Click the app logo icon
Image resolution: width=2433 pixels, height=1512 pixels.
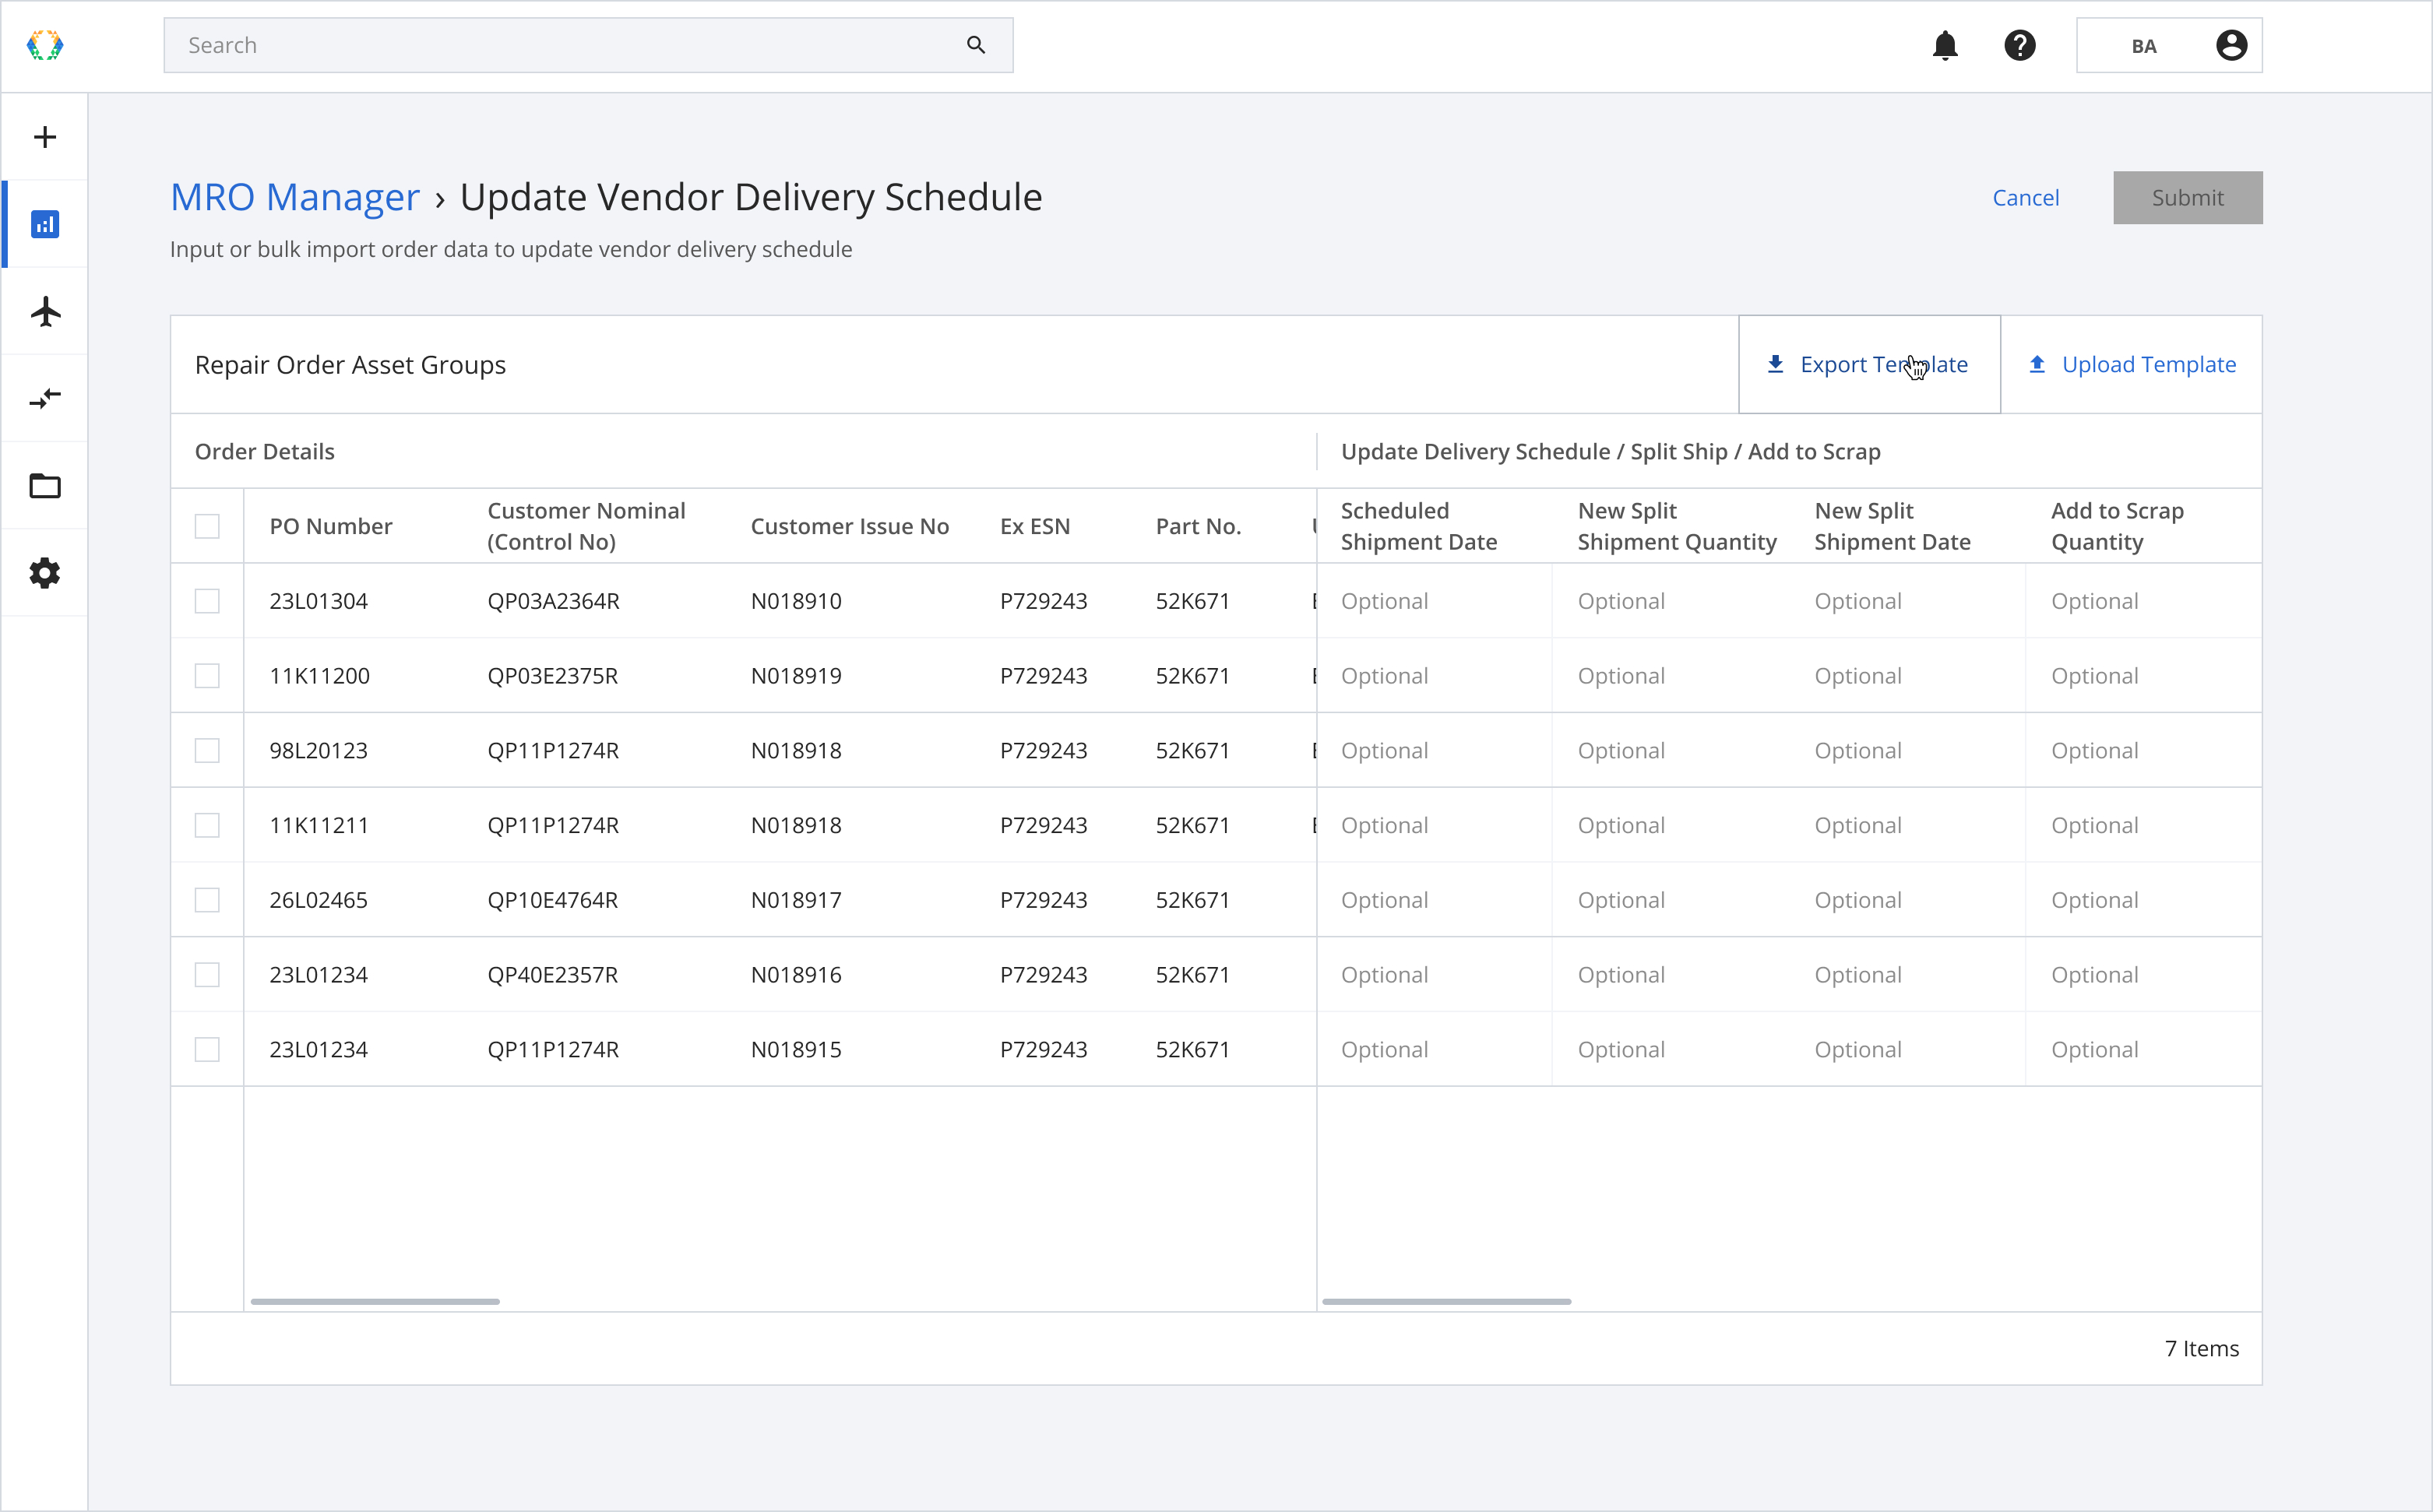[x=45, y=45]
